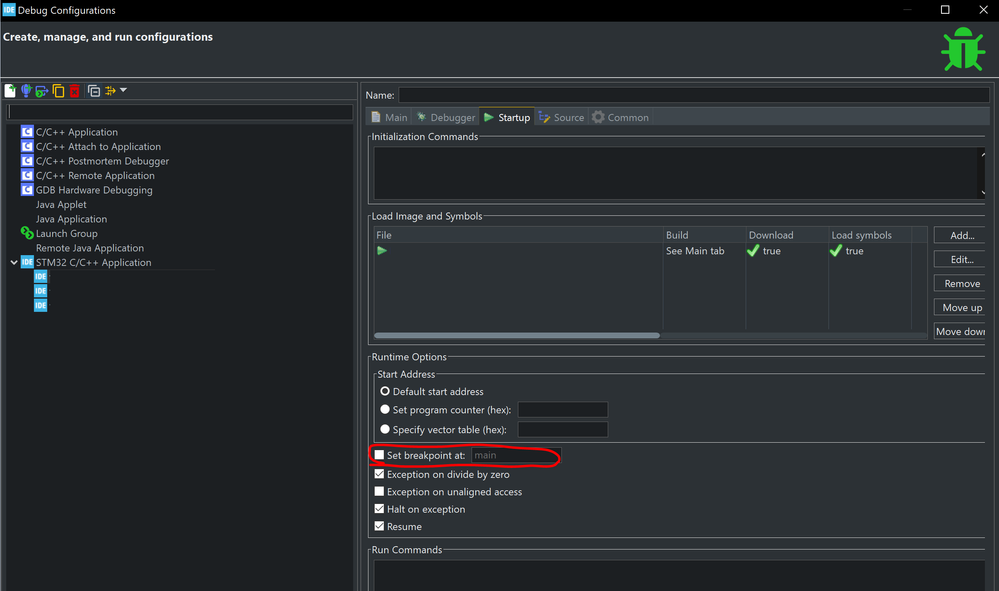
Task: Click the 'See Main tab' cell
Action: tap(695, 251)
